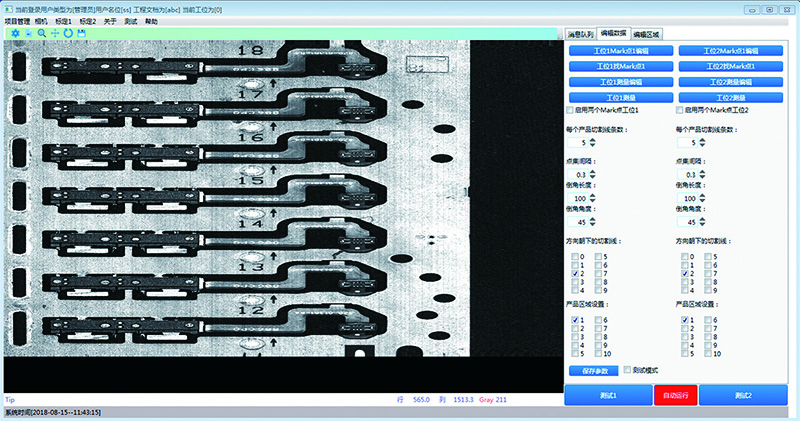800x421 pixels.
Task: Click stepper arrows for left 倒角长度 value
Action: pos(592,199)
